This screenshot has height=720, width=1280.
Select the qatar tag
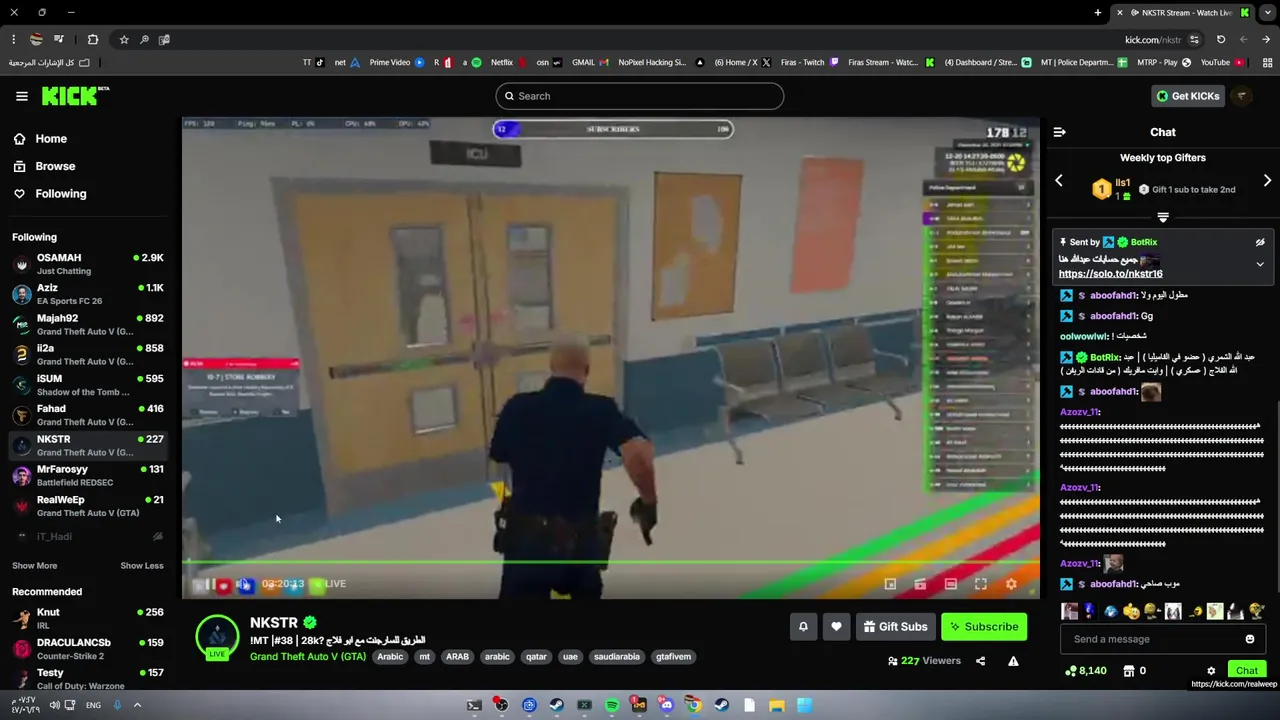coord(537,657)
